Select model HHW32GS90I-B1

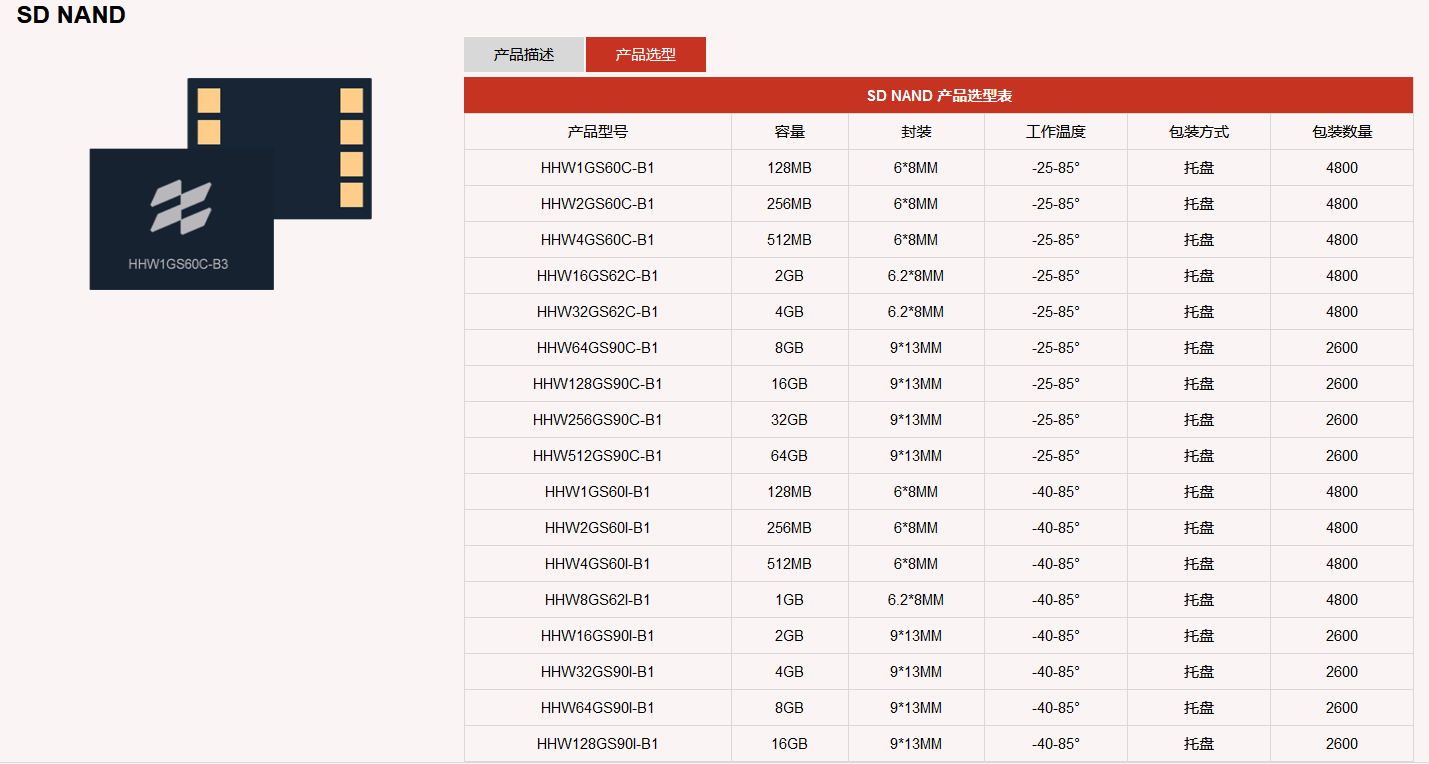tap(598, 672)
